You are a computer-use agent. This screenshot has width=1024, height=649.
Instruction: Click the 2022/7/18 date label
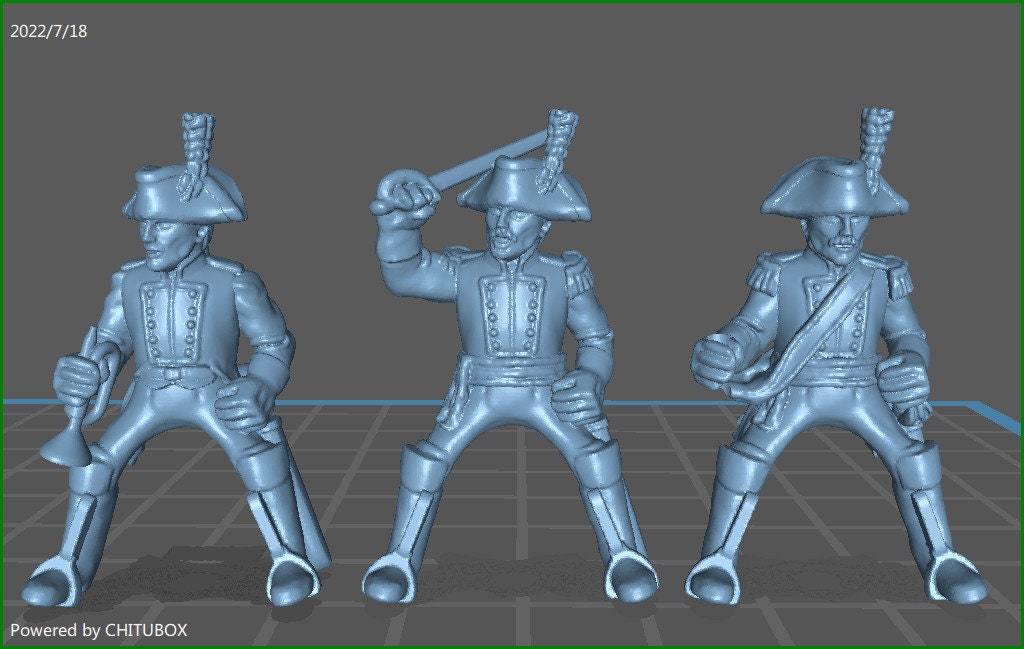coord(47,31)
